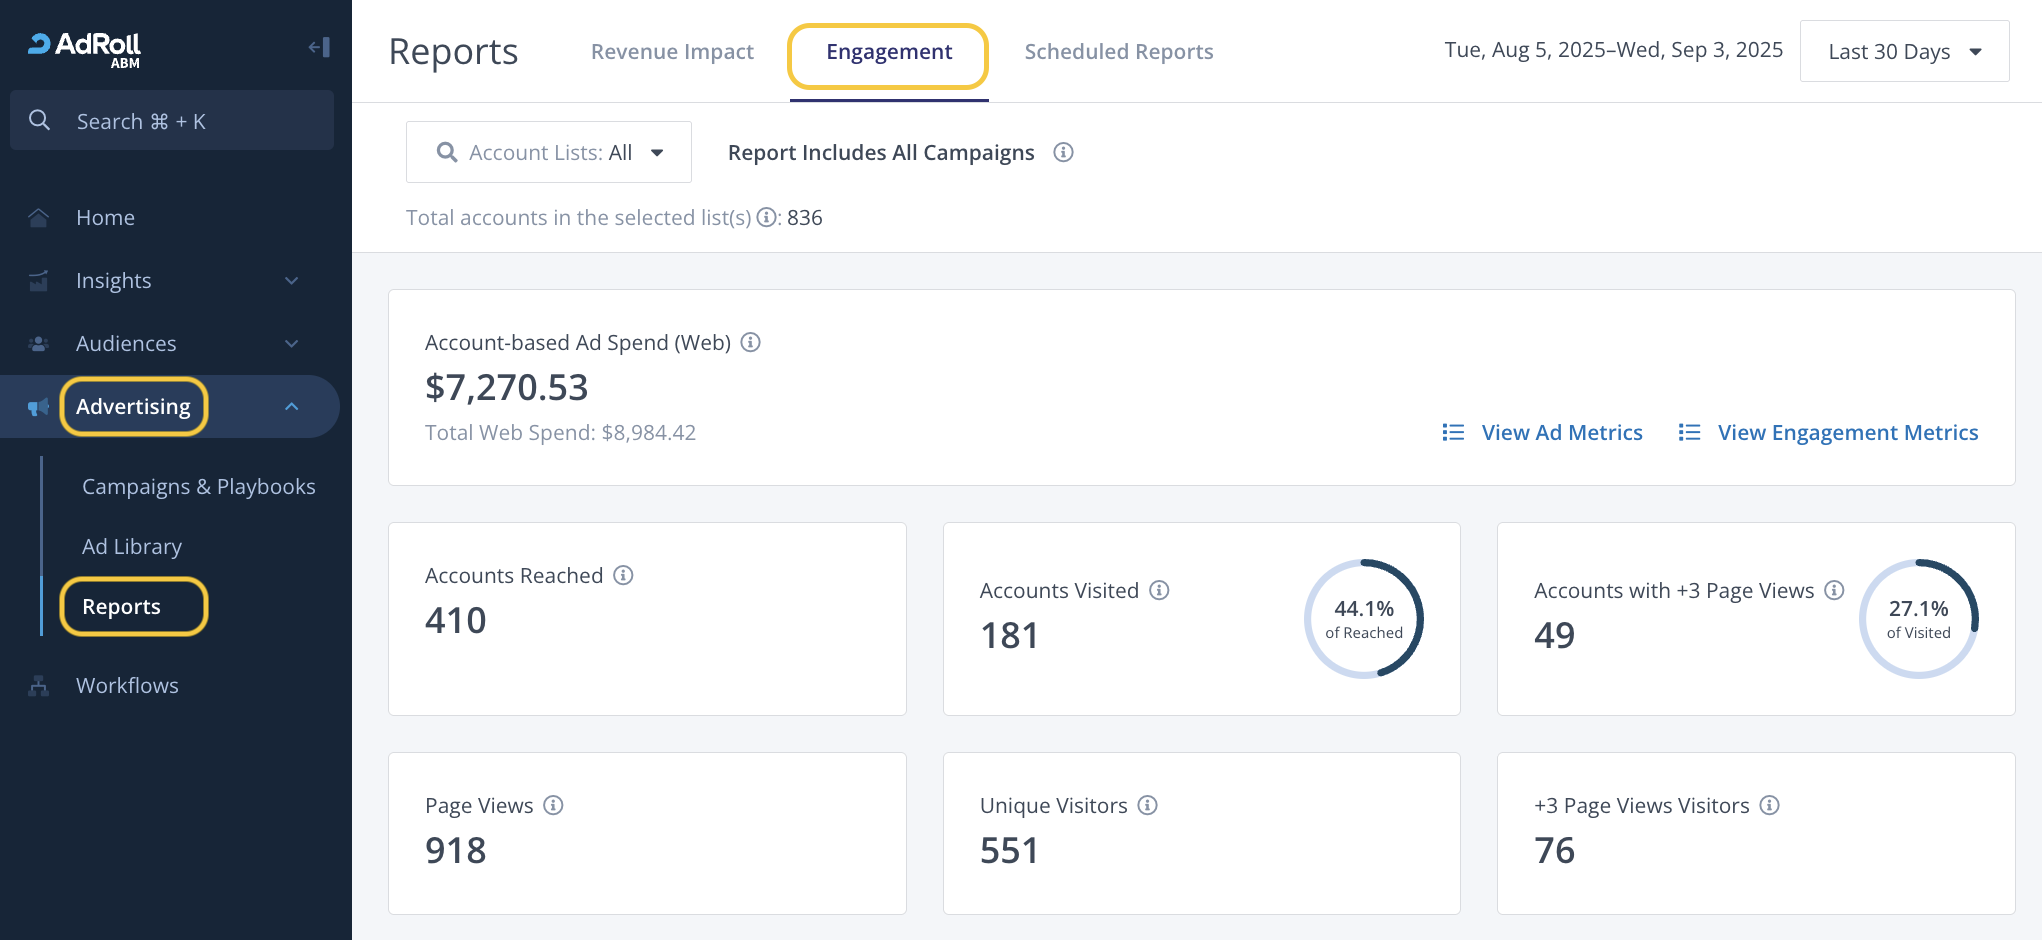Viewport: 2042px width, 940px height.
Task: Click info icon beside Page Views
Action: point(553,805)
